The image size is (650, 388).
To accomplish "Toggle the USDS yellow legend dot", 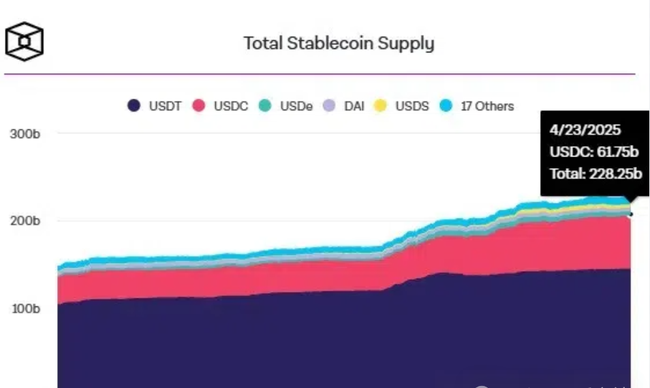I will pyautogui.click(x=380, y=106).
